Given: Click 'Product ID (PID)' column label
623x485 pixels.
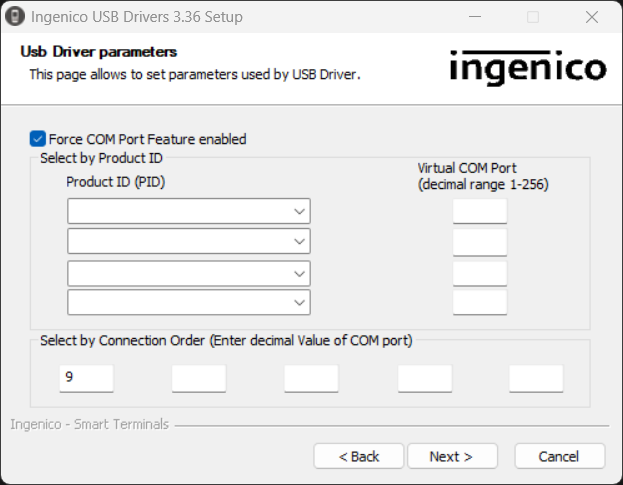Looking at the screenshot, I should (x=116, y=182).
